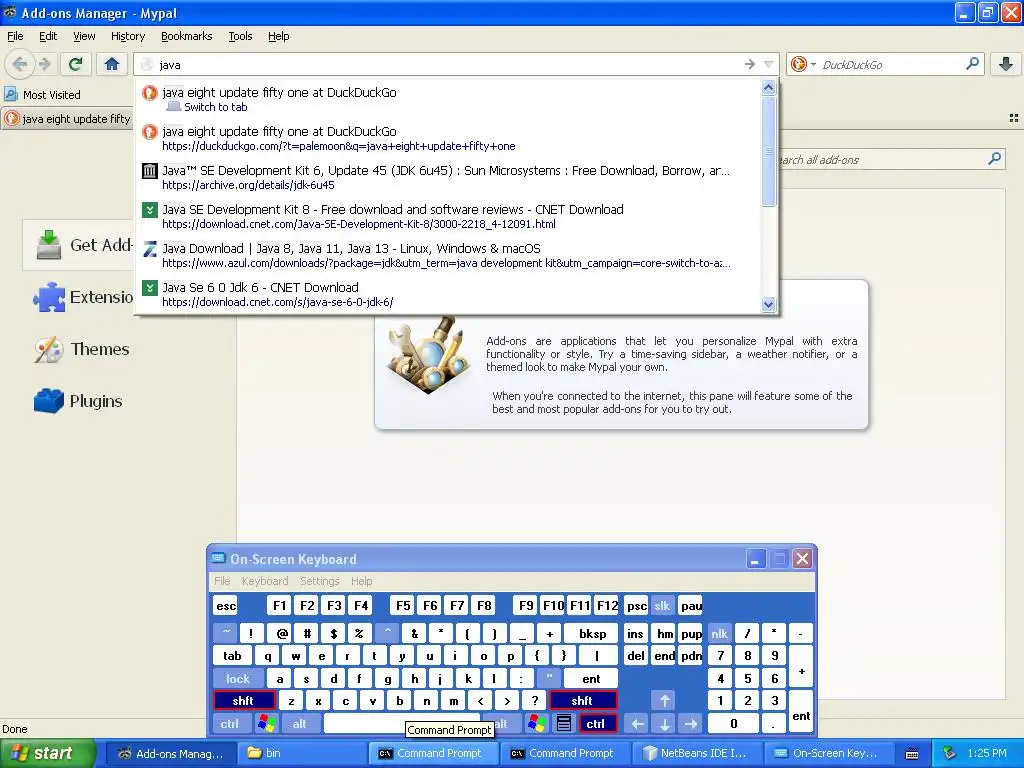The height and width of the screenshot is (768, 1024).
Task: Click the DuckDuckGo search field
Action: point(889,65)
